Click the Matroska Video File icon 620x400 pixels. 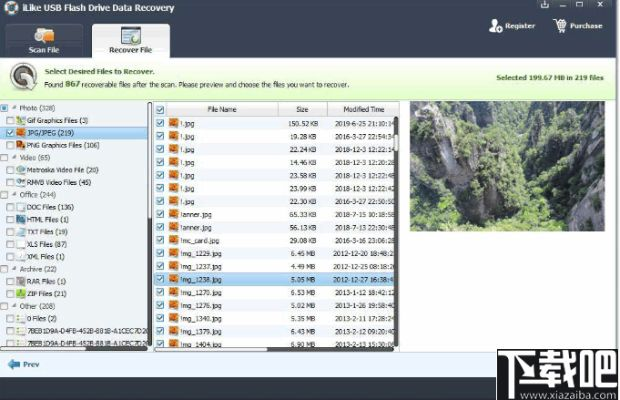pos(22,170)
